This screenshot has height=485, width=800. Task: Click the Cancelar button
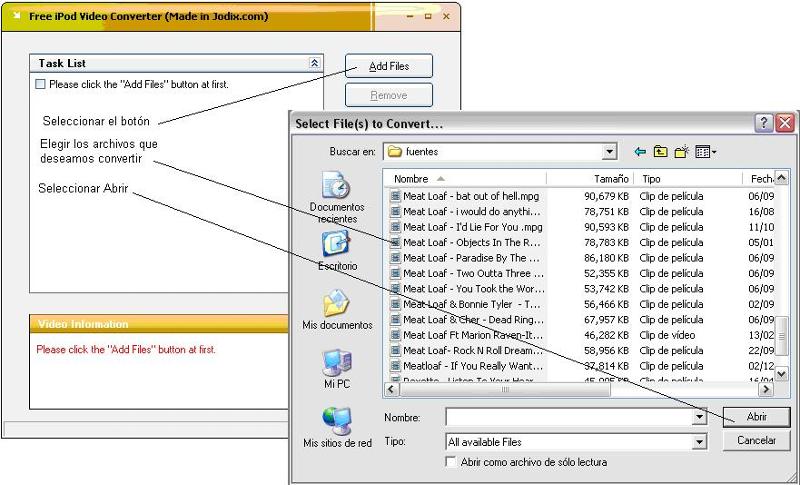point(757,440)
